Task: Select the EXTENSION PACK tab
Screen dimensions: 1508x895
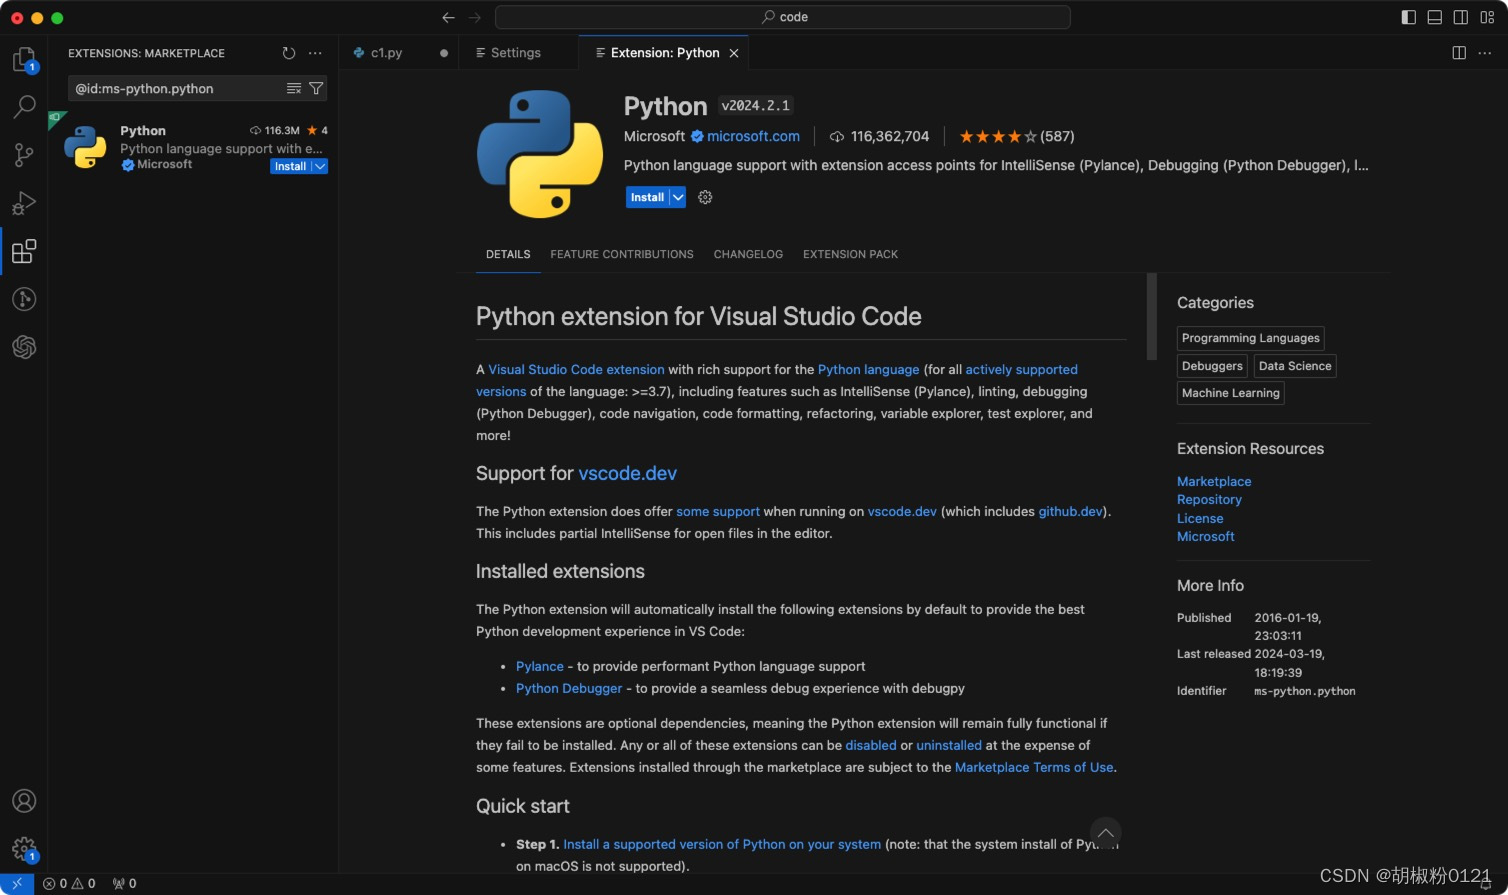Action: point(850,254)
